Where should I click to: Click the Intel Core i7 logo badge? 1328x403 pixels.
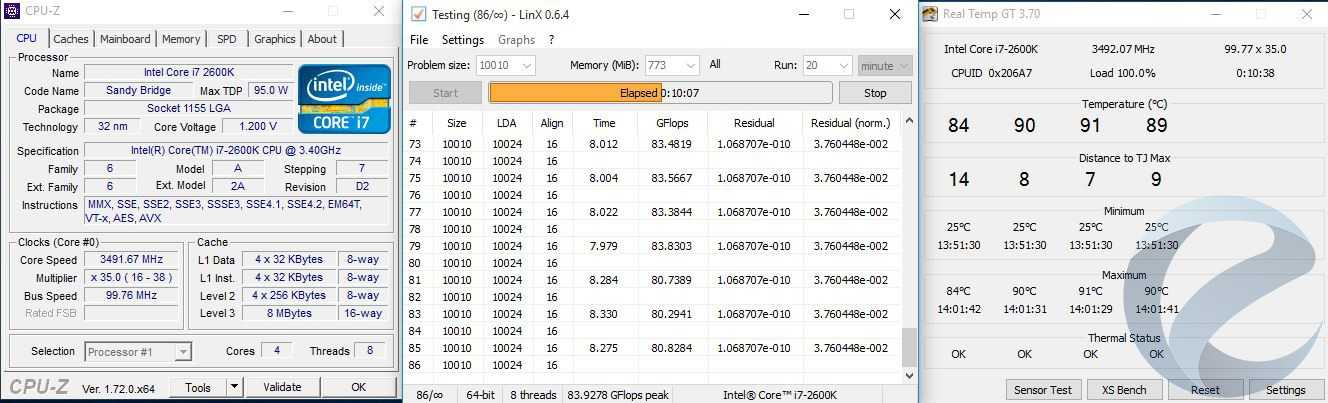pos(344,98)
